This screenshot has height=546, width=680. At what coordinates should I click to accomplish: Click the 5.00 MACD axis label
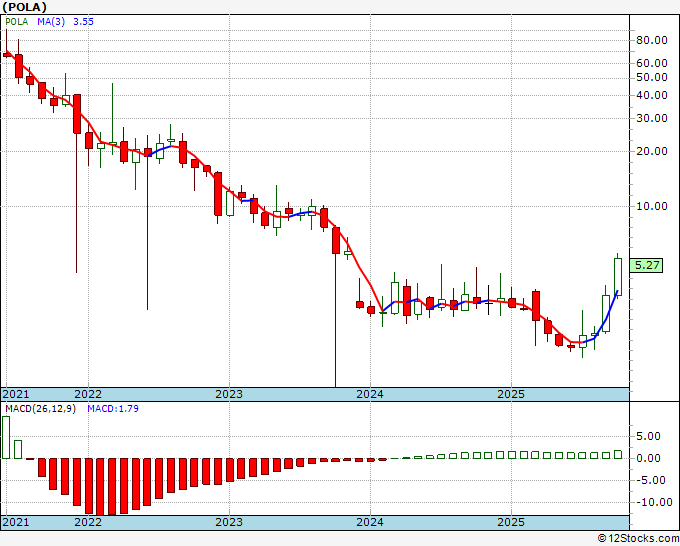click(x=648, y=436)
